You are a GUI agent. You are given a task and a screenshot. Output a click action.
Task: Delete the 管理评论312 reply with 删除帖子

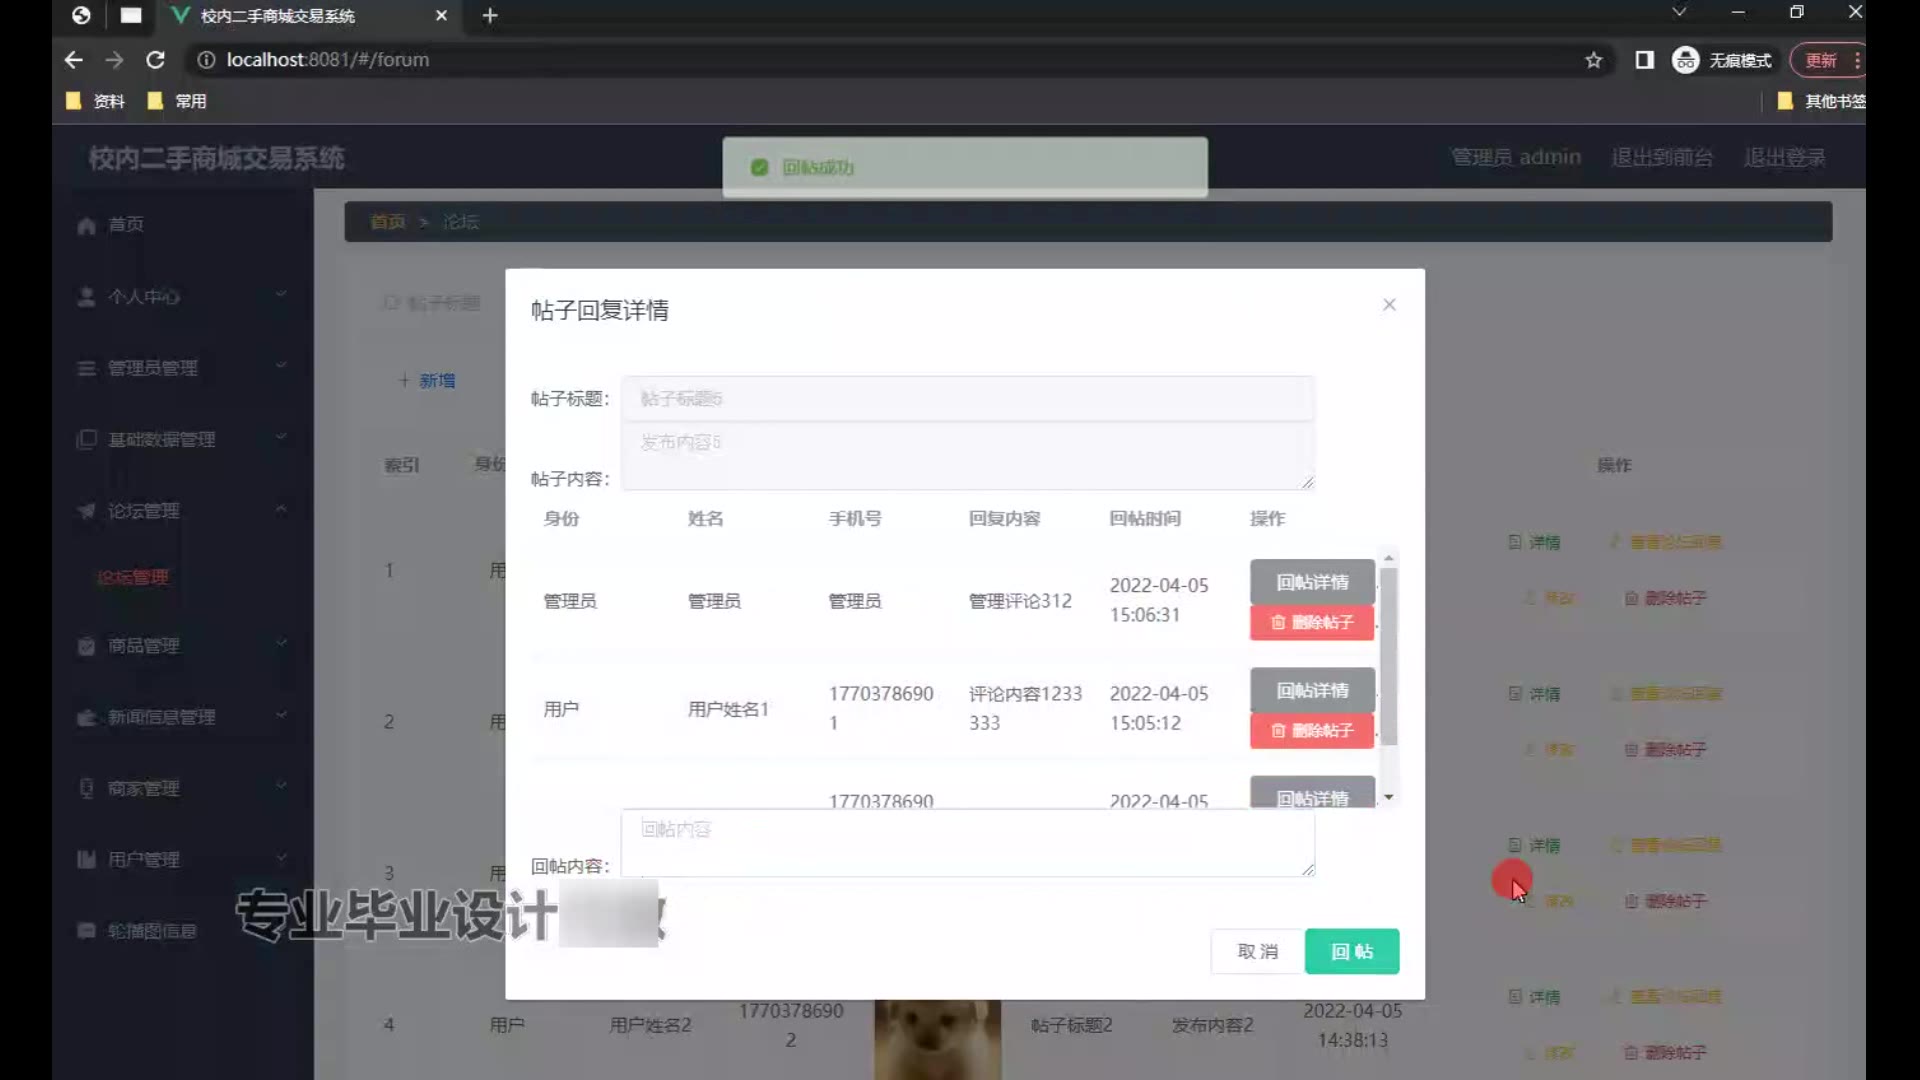point(1311,622)
